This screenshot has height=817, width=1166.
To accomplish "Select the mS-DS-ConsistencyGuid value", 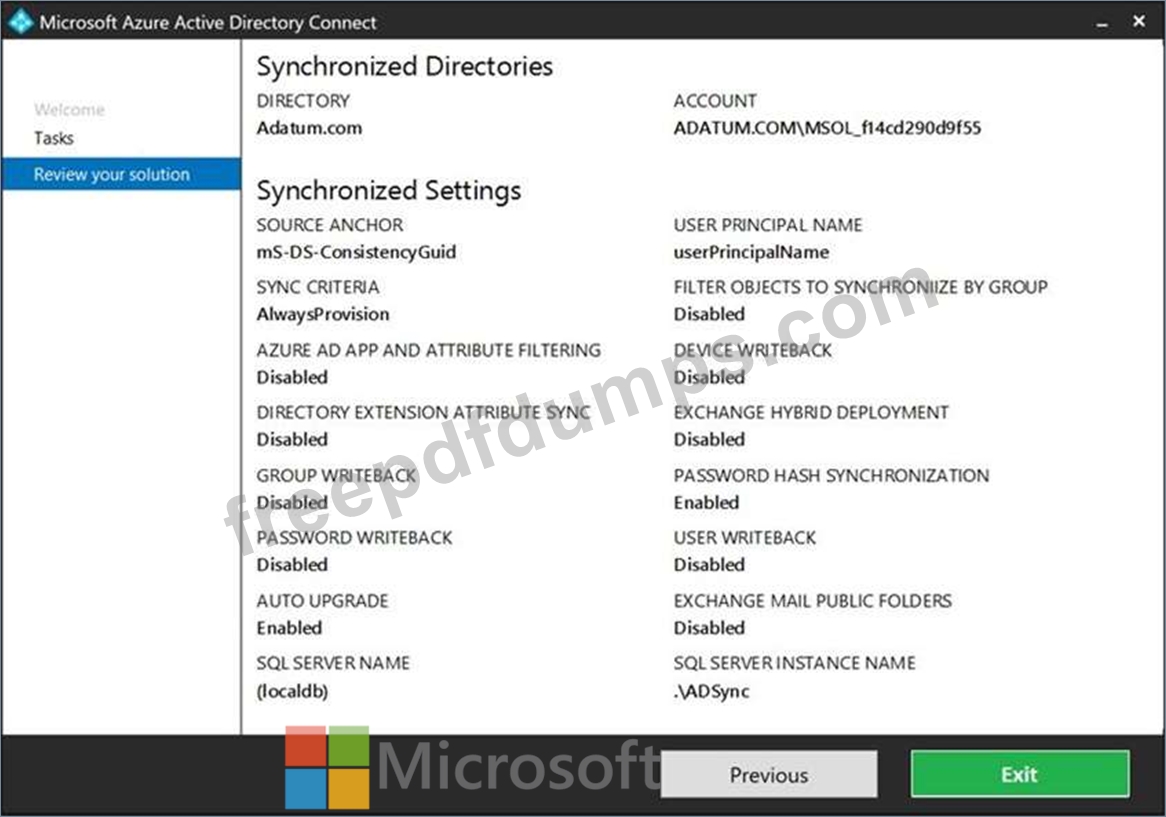I will point(356,253).
